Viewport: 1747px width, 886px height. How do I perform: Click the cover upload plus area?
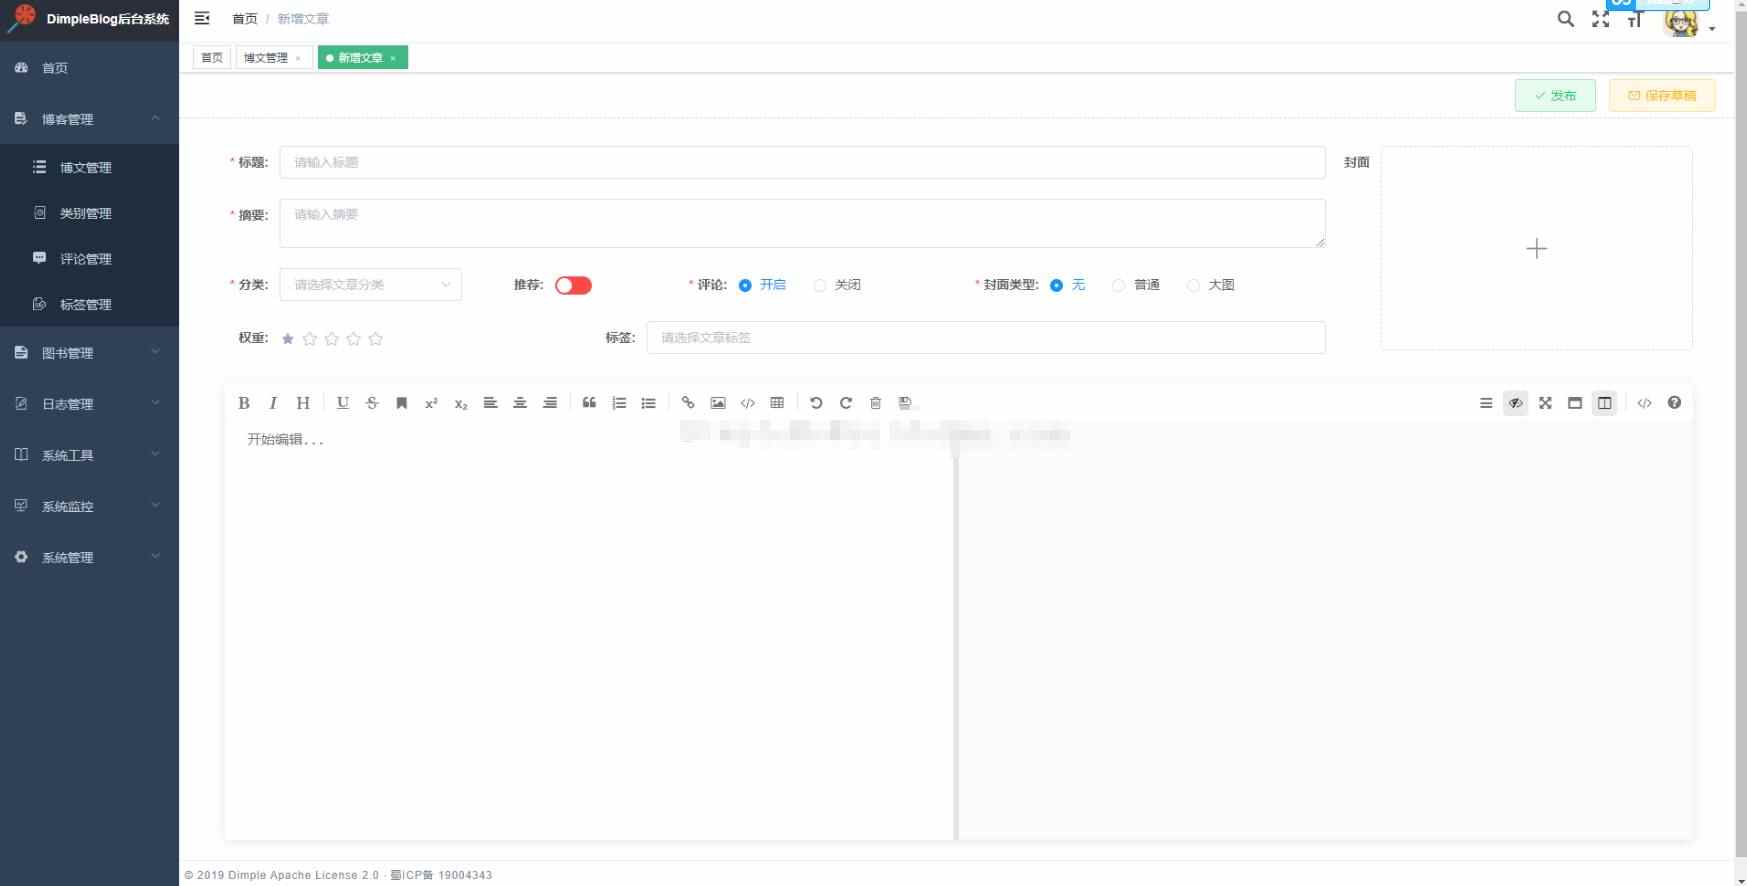[x=1537, y=248]
